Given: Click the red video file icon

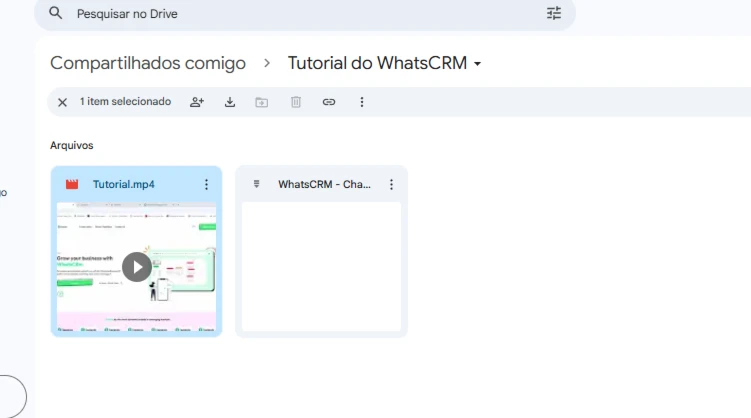Looking at the screenshot, I should pos(72,184).
